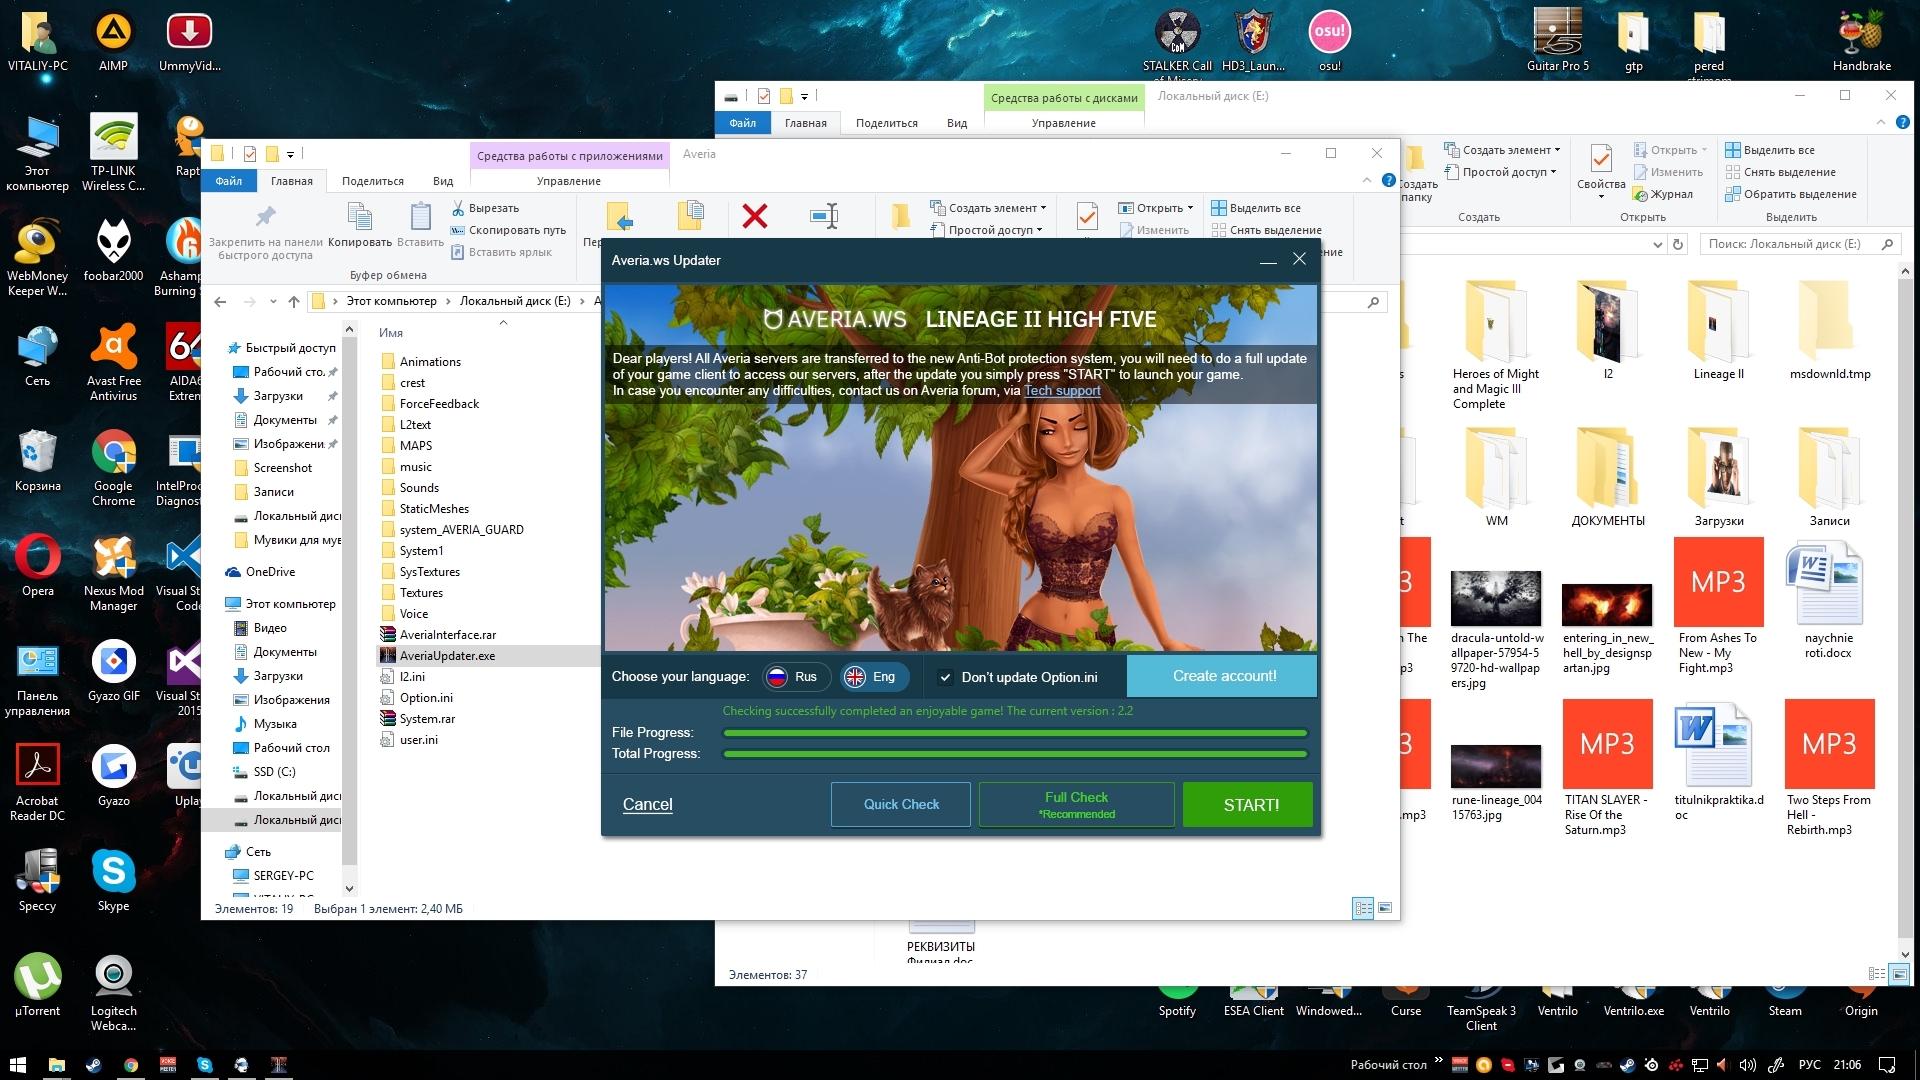Open Skype from the taskbar
Image resolution: width=1920 pixels, height=1080 pixels.
click(205, 1065)
